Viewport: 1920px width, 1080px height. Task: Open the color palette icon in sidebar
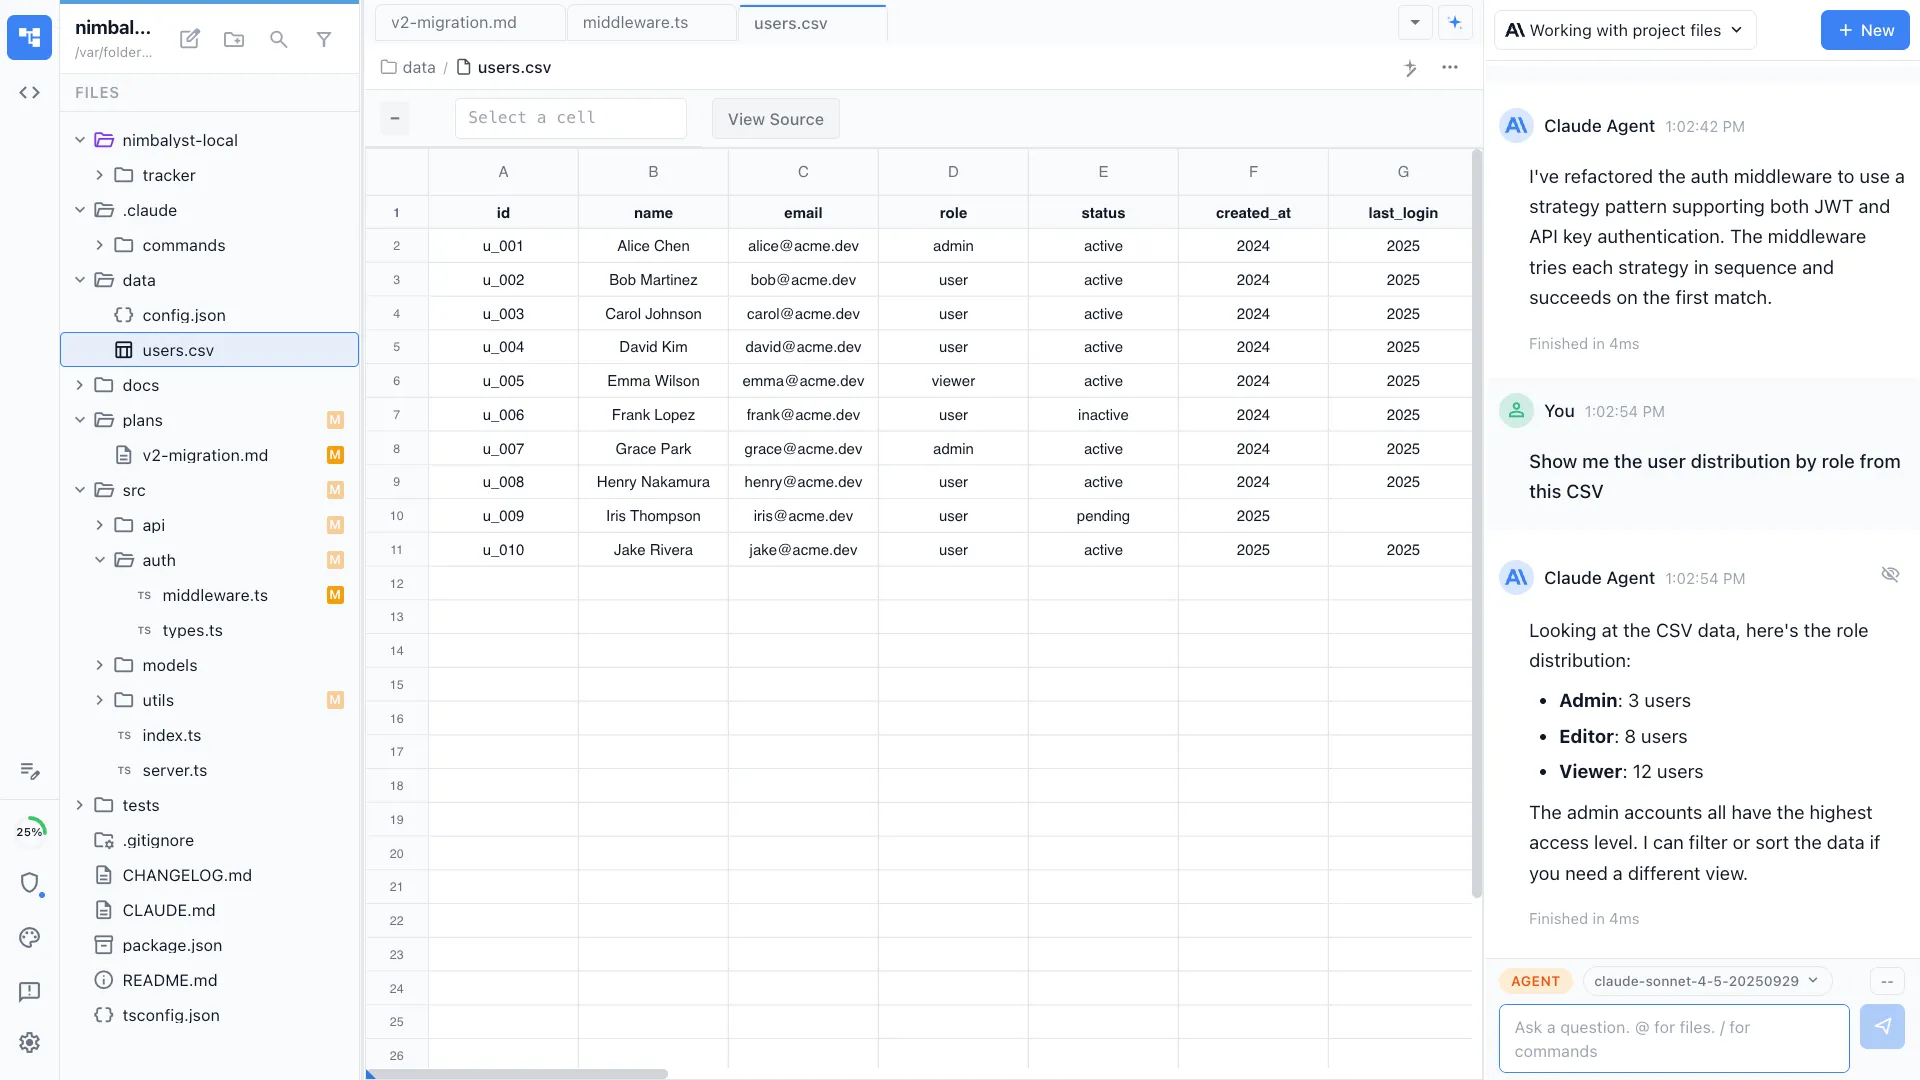[29, 938]
